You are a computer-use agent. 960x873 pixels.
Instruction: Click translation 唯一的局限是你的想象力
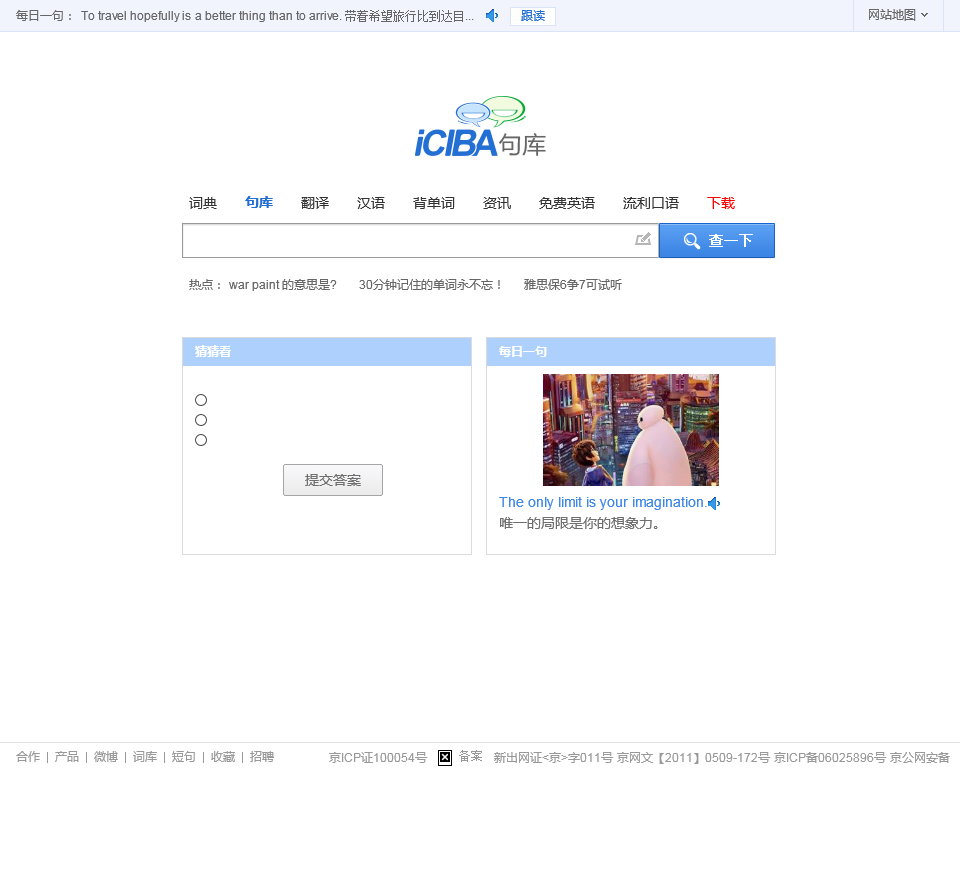pos(579,523)
